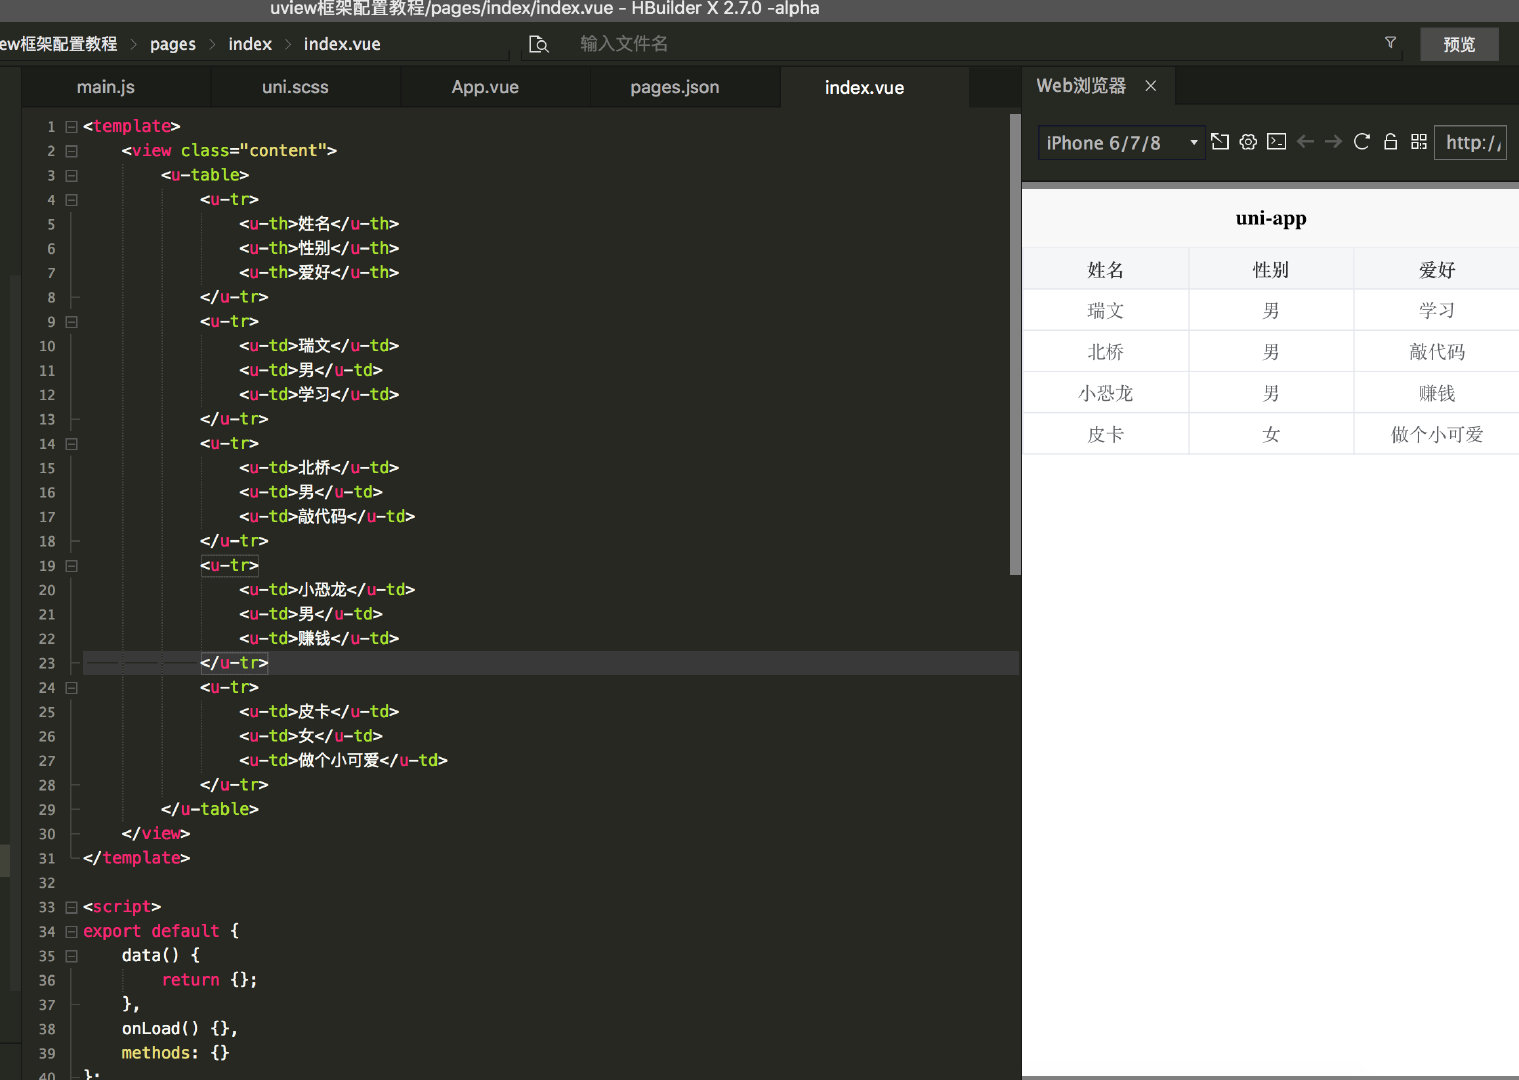The height and width of the screenshot is (1080, 1519).
Task: Open the browser settings gear icon
Action: click(1248, 142)
